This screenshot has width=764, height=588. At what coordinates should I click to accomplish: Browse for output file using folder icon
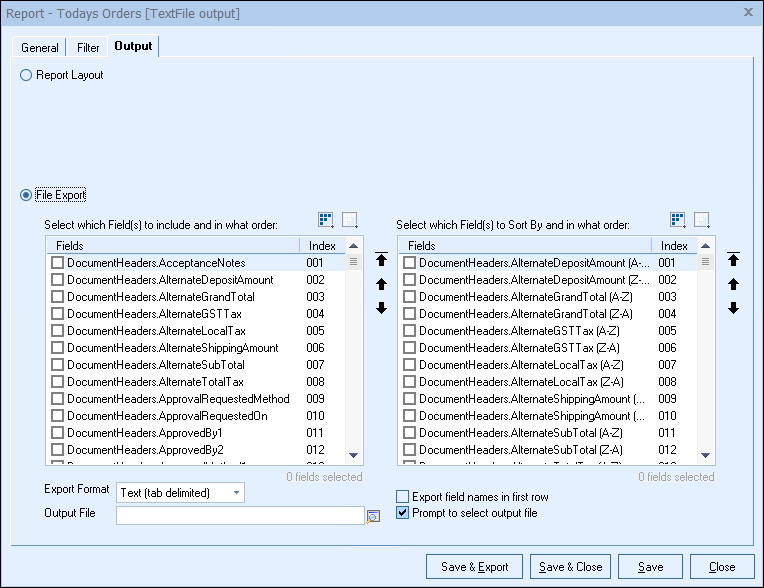[373, 516]
